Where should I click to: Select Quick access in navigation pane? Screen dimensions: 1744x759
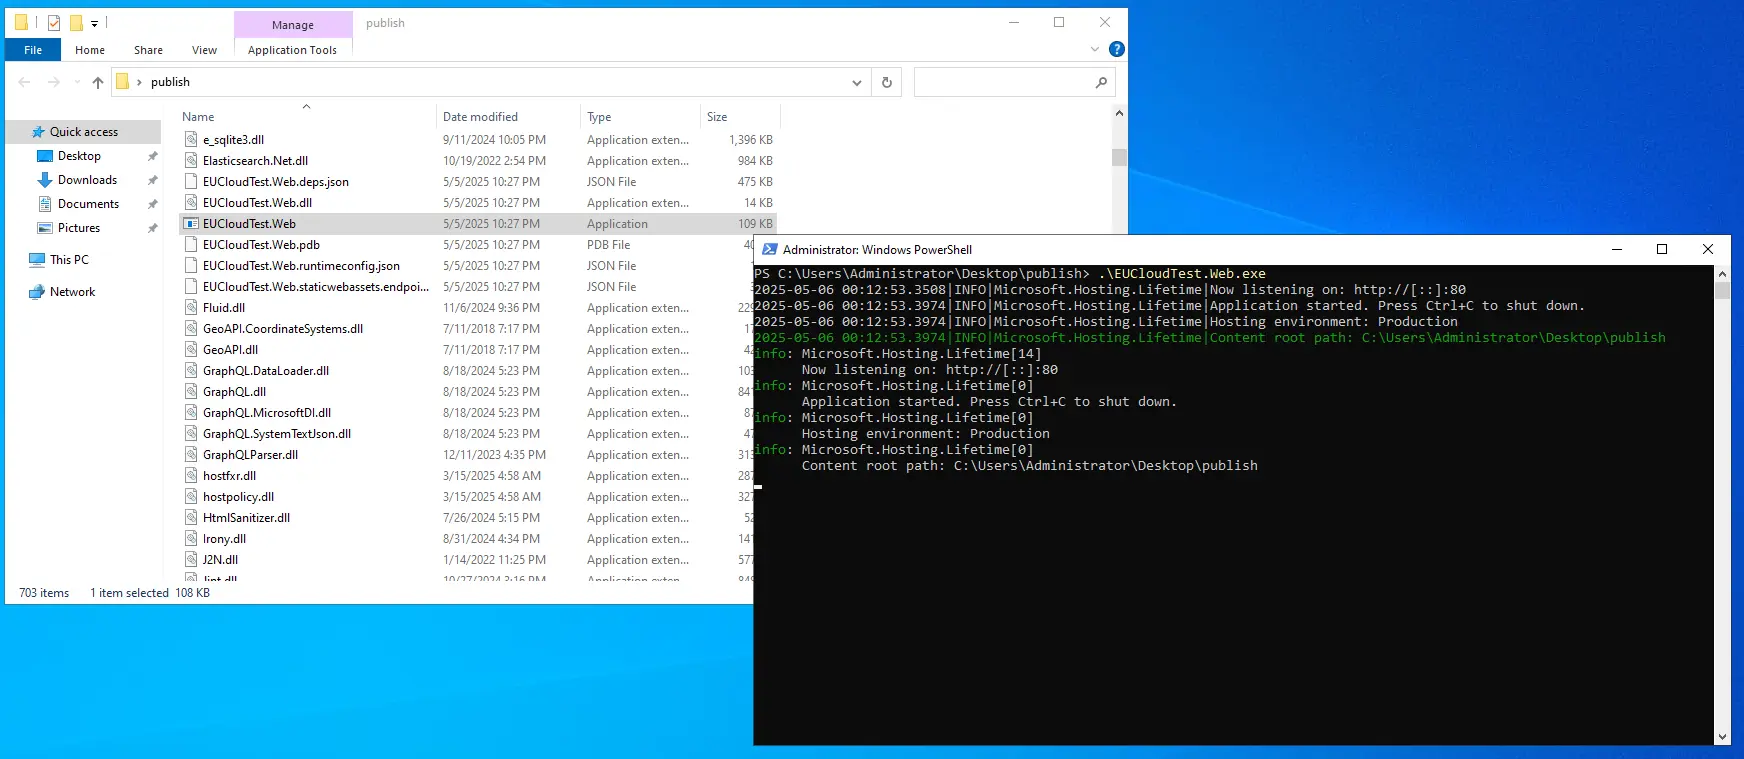point(84,132)
